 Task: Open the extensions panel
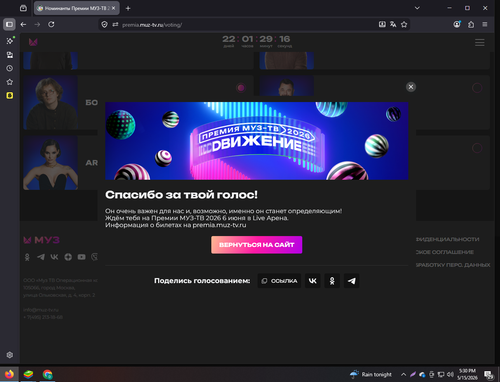coord(471,24)
